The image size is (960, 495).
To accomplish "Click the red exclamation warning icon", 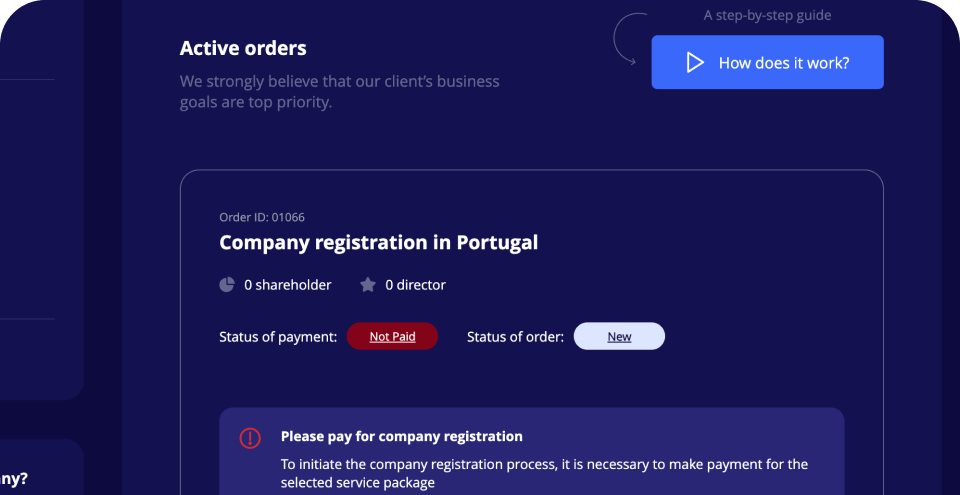I will click(250, 438).
